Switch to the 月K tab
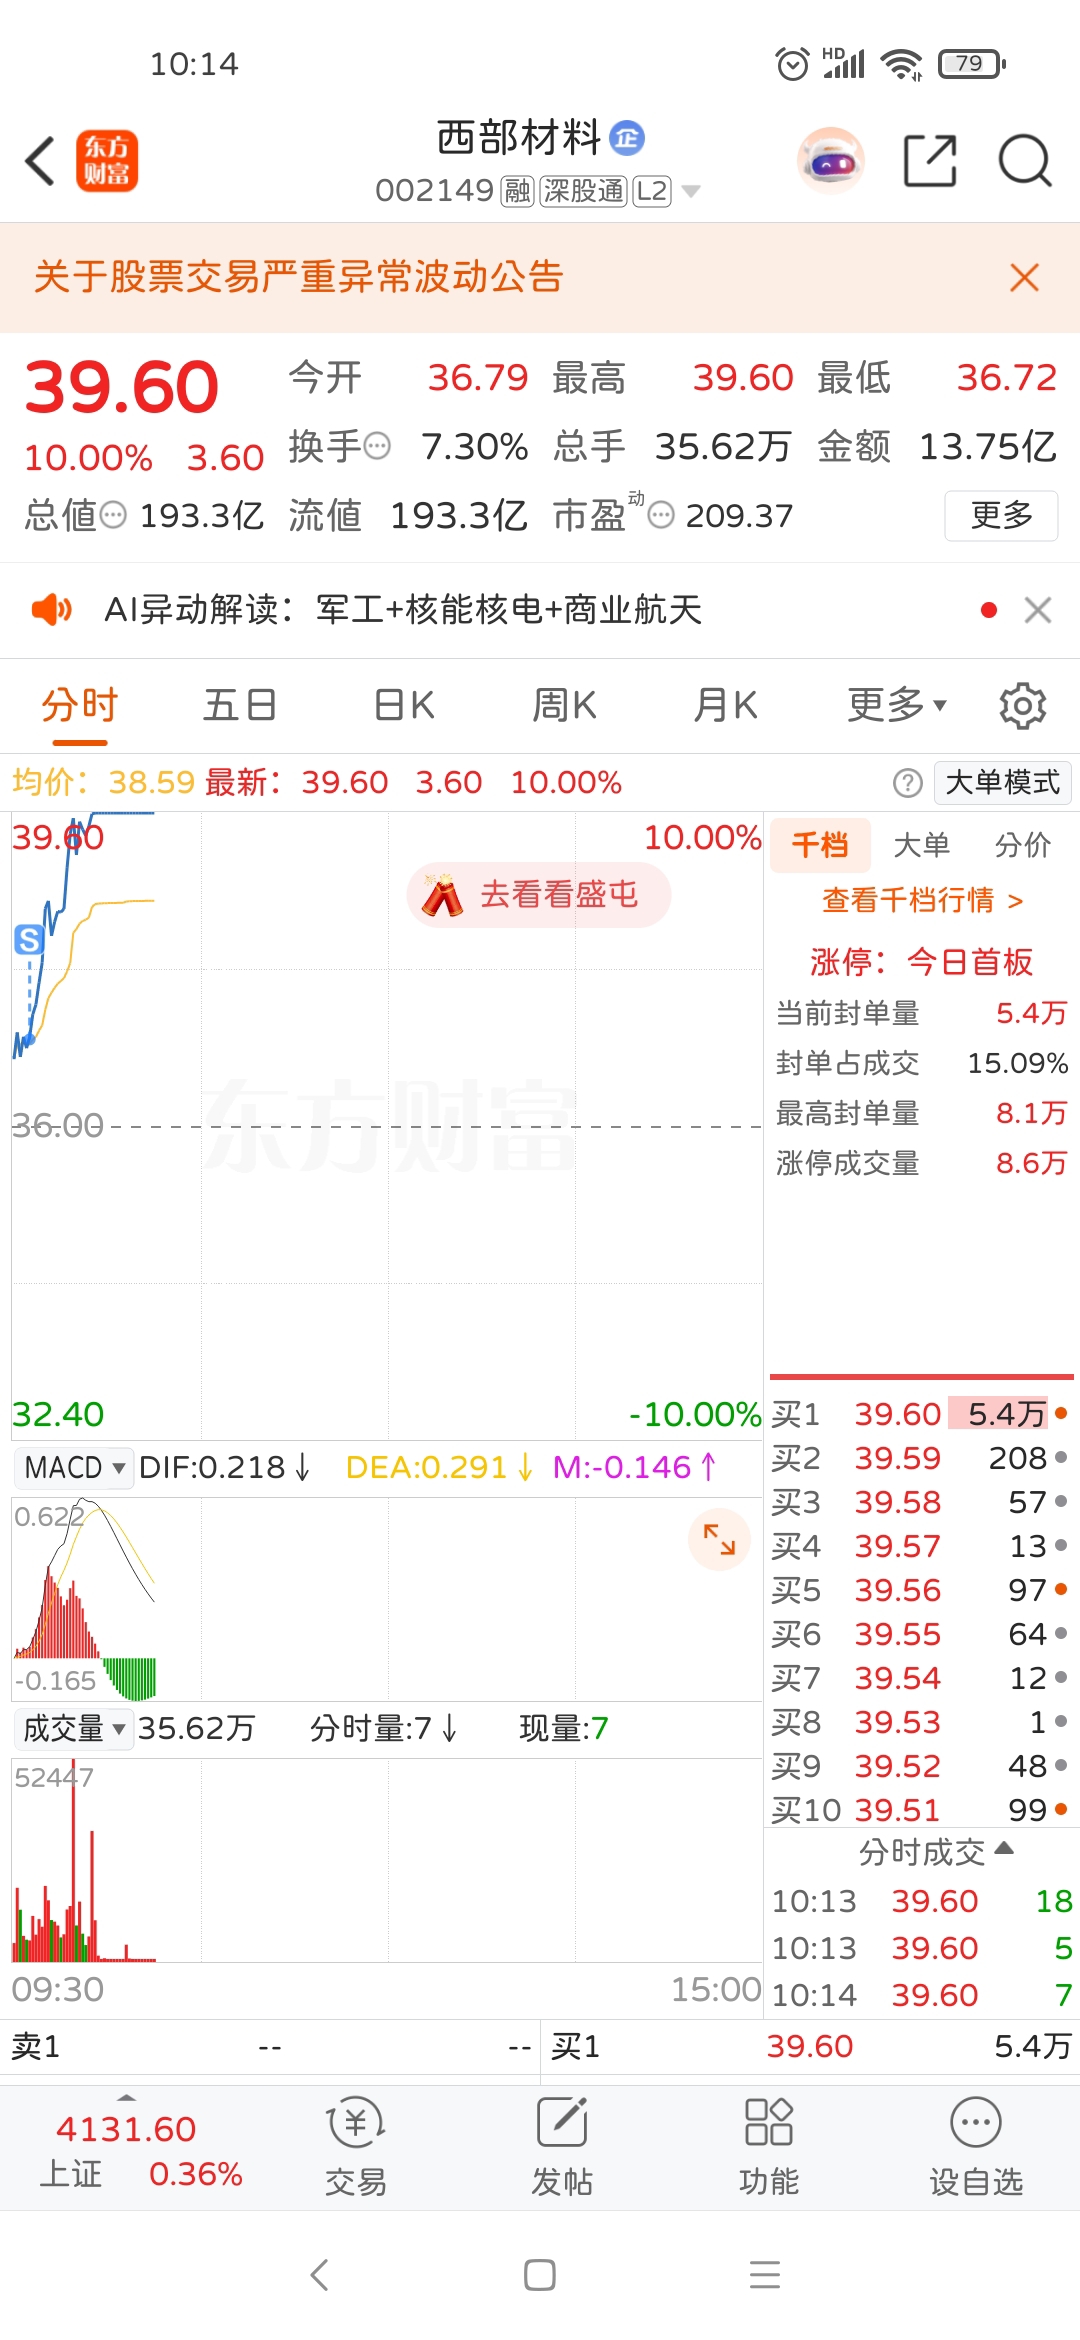 [725, 706]
